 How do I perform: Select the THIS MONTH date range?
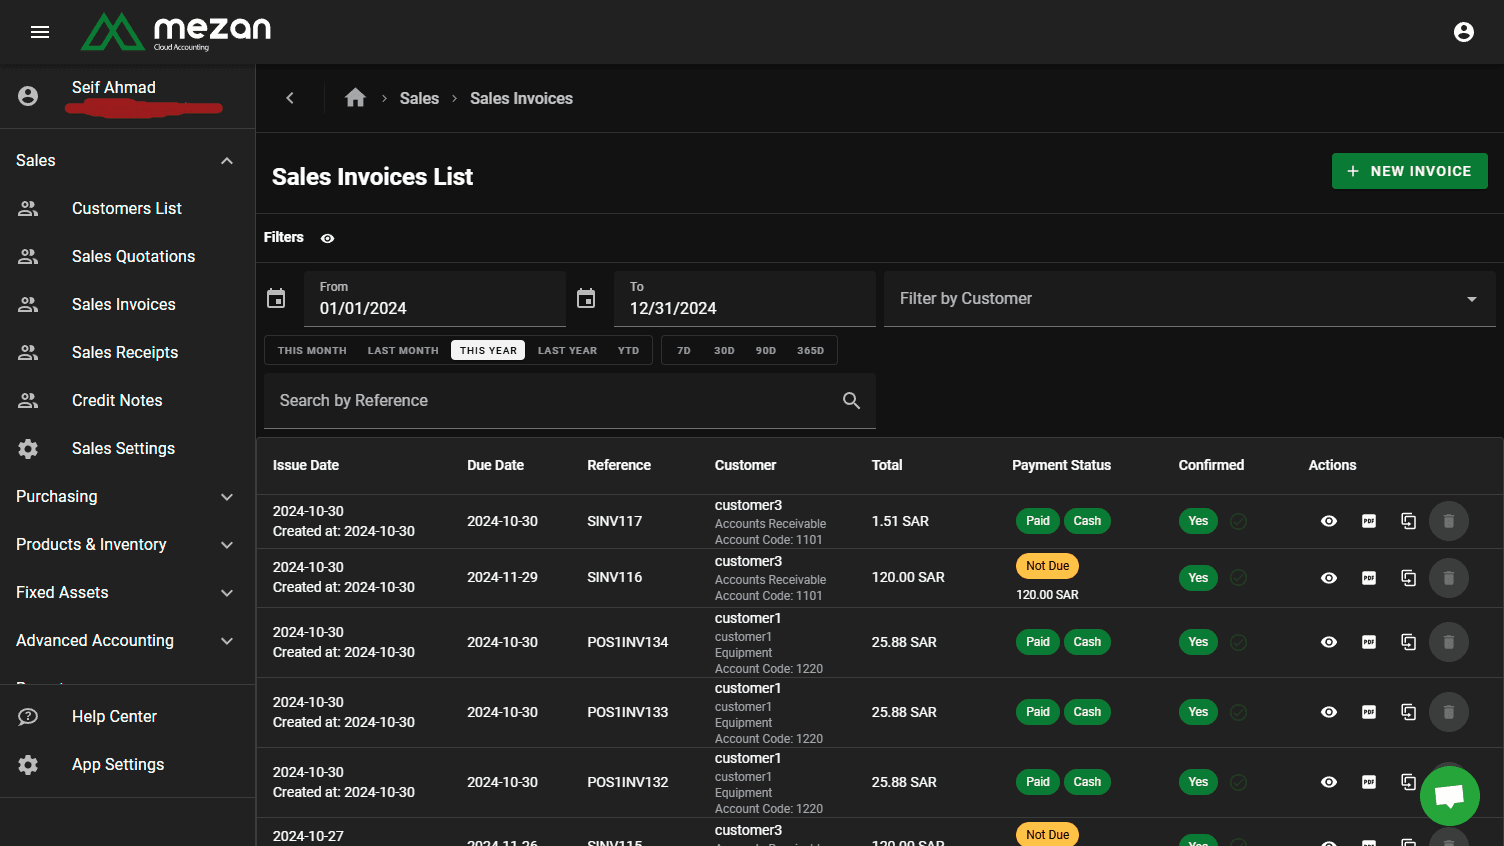coord(312,350)
